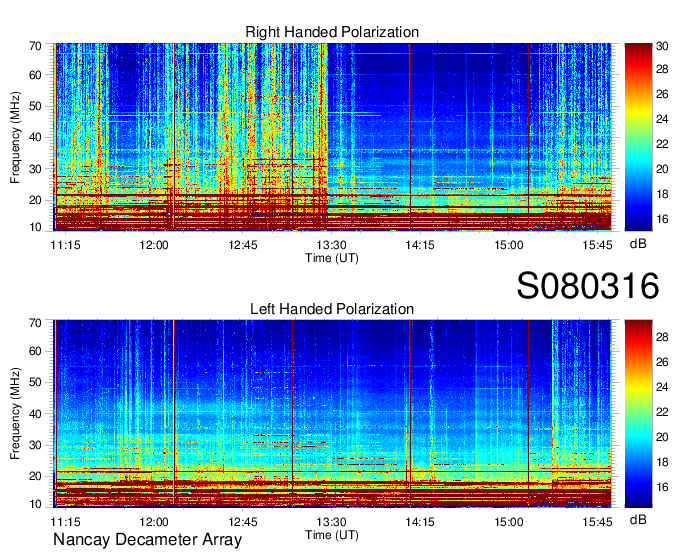The image size is (680, 552).
Task: Click the 12:00 tick under the Left Handed plot
Action: point(154,522)
